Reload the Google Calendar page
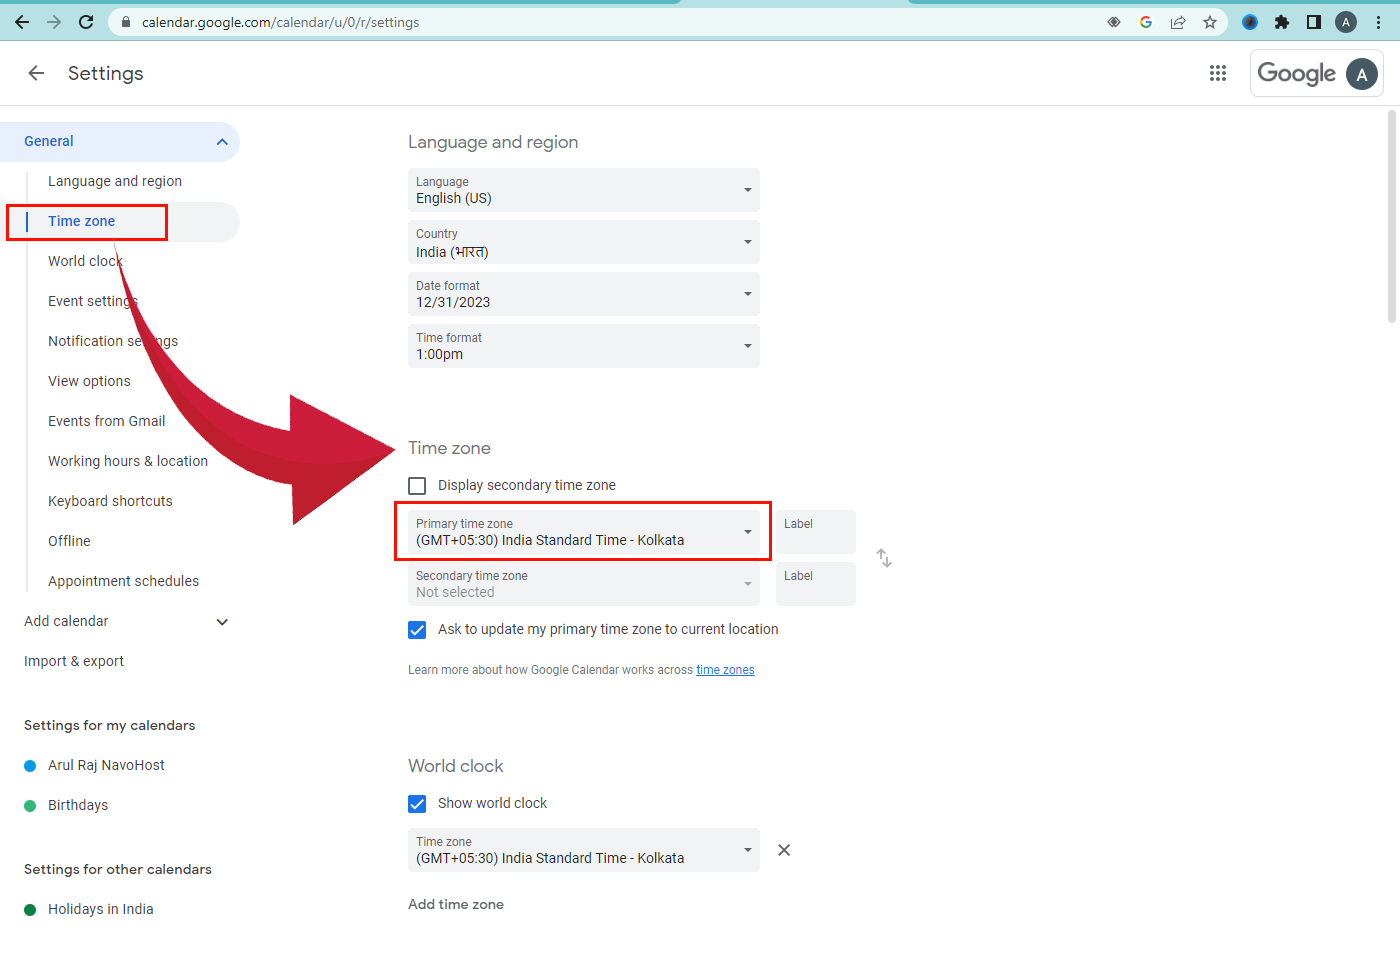The width and height of the screenshot is (1400, 975). click(x=85, y=22)
